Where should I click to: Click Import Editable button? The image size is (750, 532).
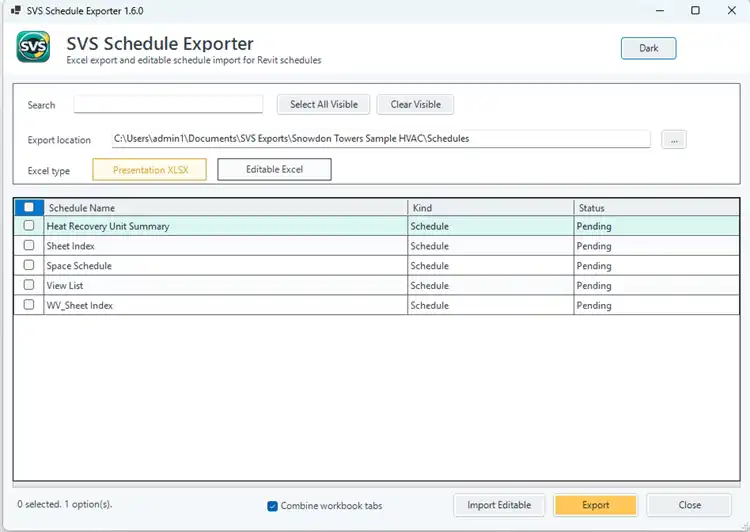499,505
